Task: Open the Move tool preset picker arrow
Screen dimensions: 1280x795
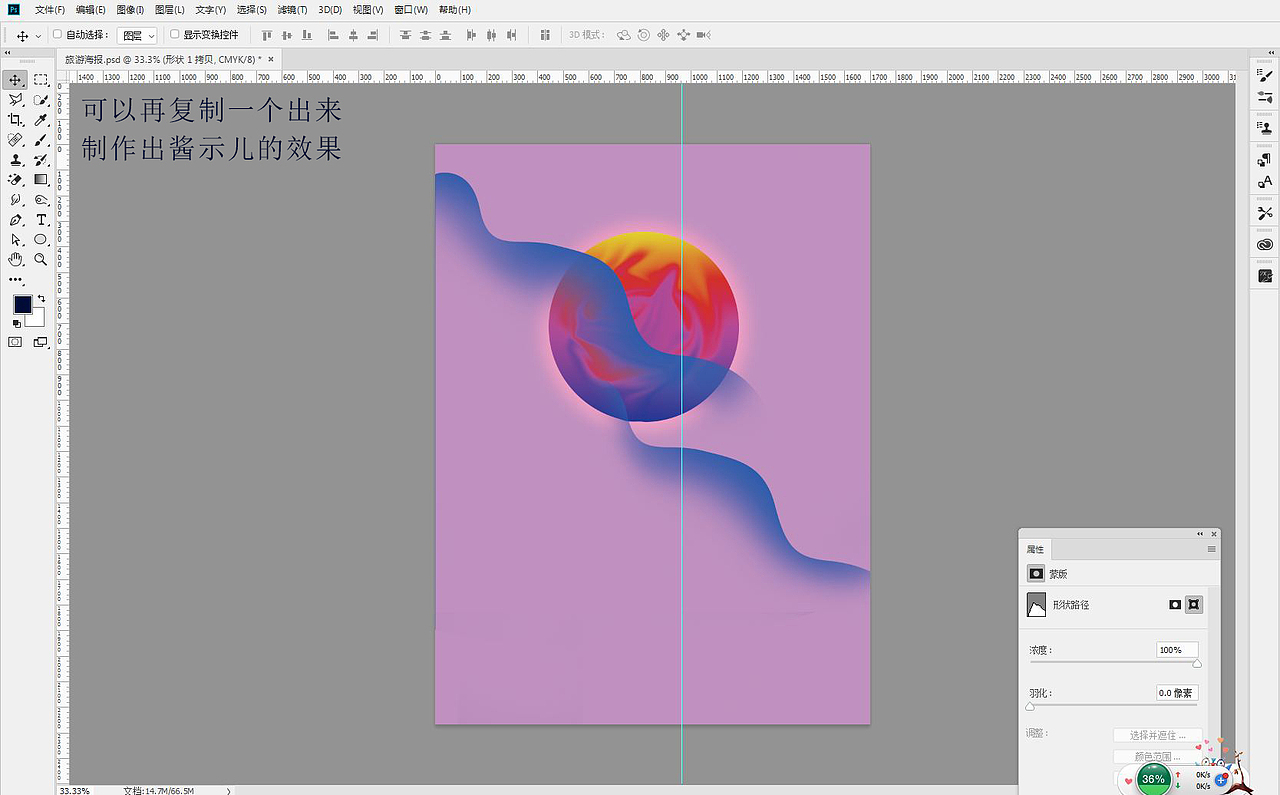Action: (38, 35)
